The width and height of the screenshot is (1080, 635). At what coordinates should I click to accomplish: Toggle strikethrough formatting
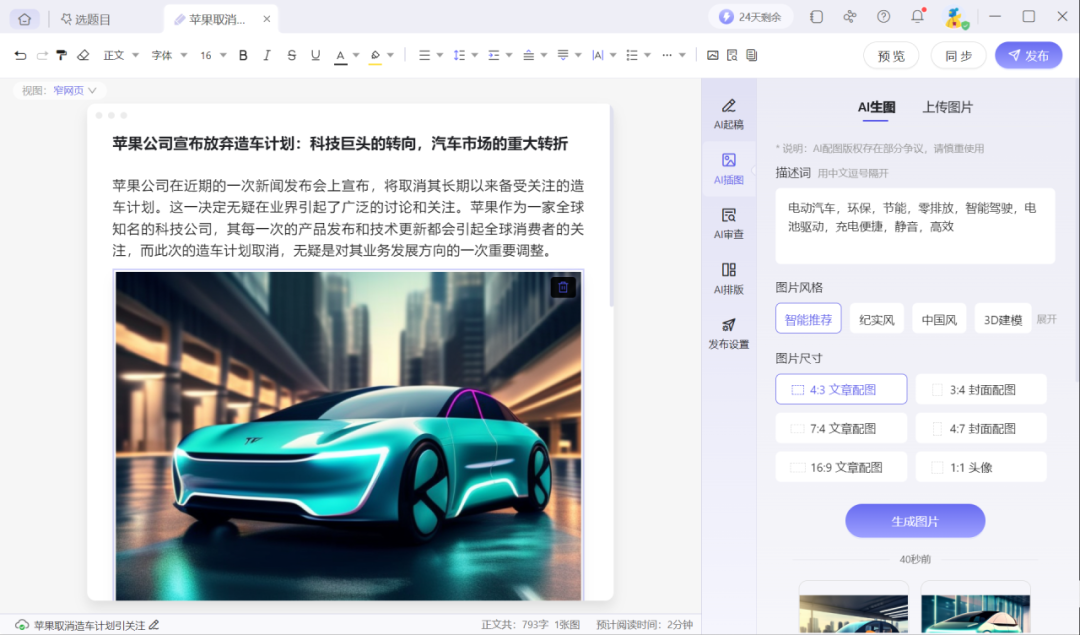291,55
